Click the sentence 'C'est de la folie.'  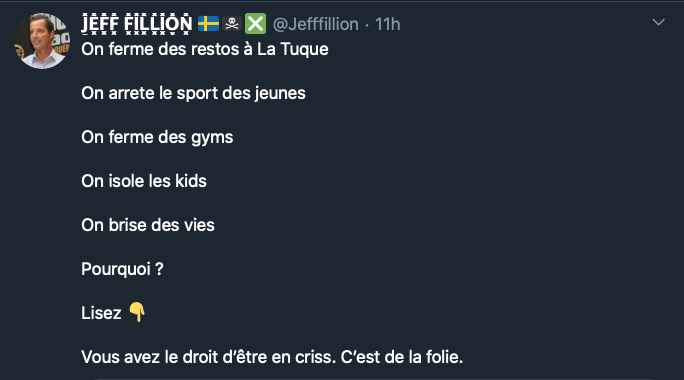[x=402, y=357]
